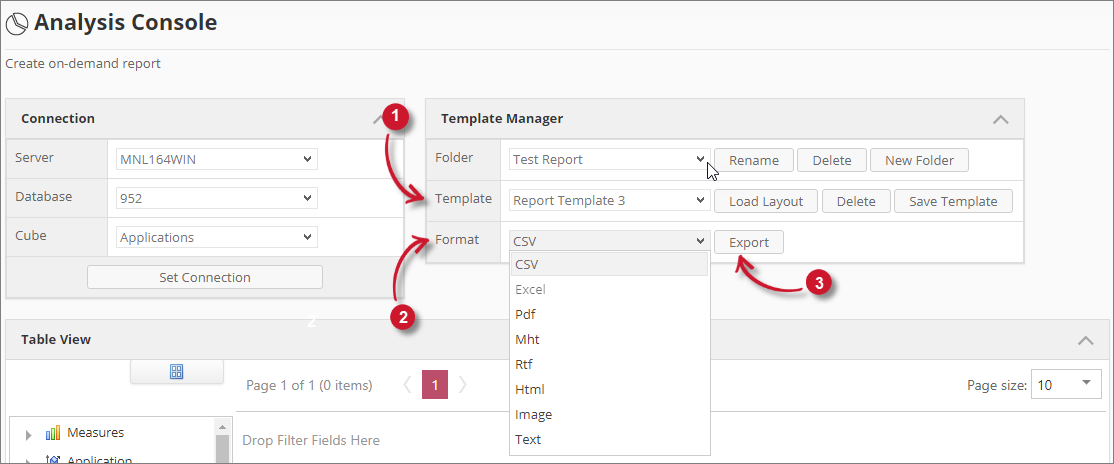Screen dimensions: 1114x464
Task: Click the Measures bar chart icon
Action: (53, 433)
